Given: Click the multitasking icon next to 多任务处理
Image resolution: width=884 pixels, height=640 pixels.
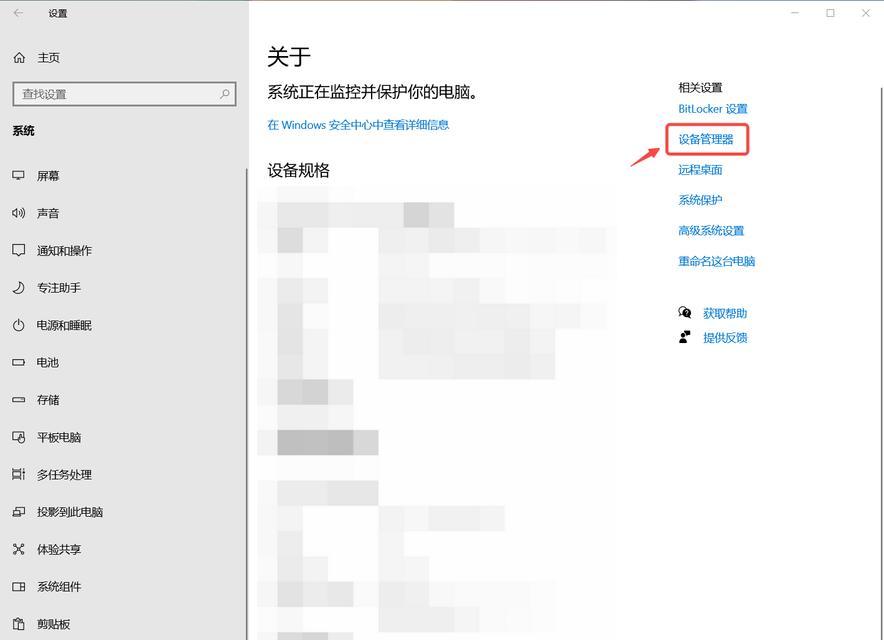Looking at the screenshot, I should 19,474.
